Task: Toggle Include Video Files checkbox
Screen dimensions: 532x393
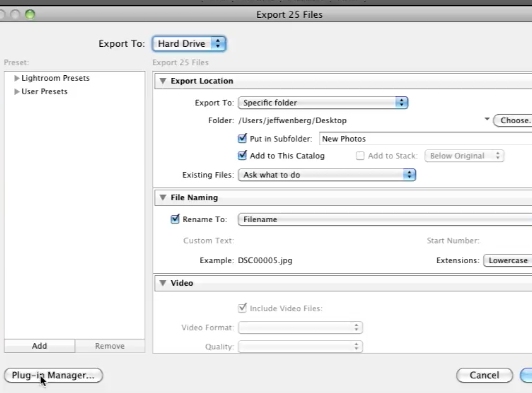Action: point(242,308)
